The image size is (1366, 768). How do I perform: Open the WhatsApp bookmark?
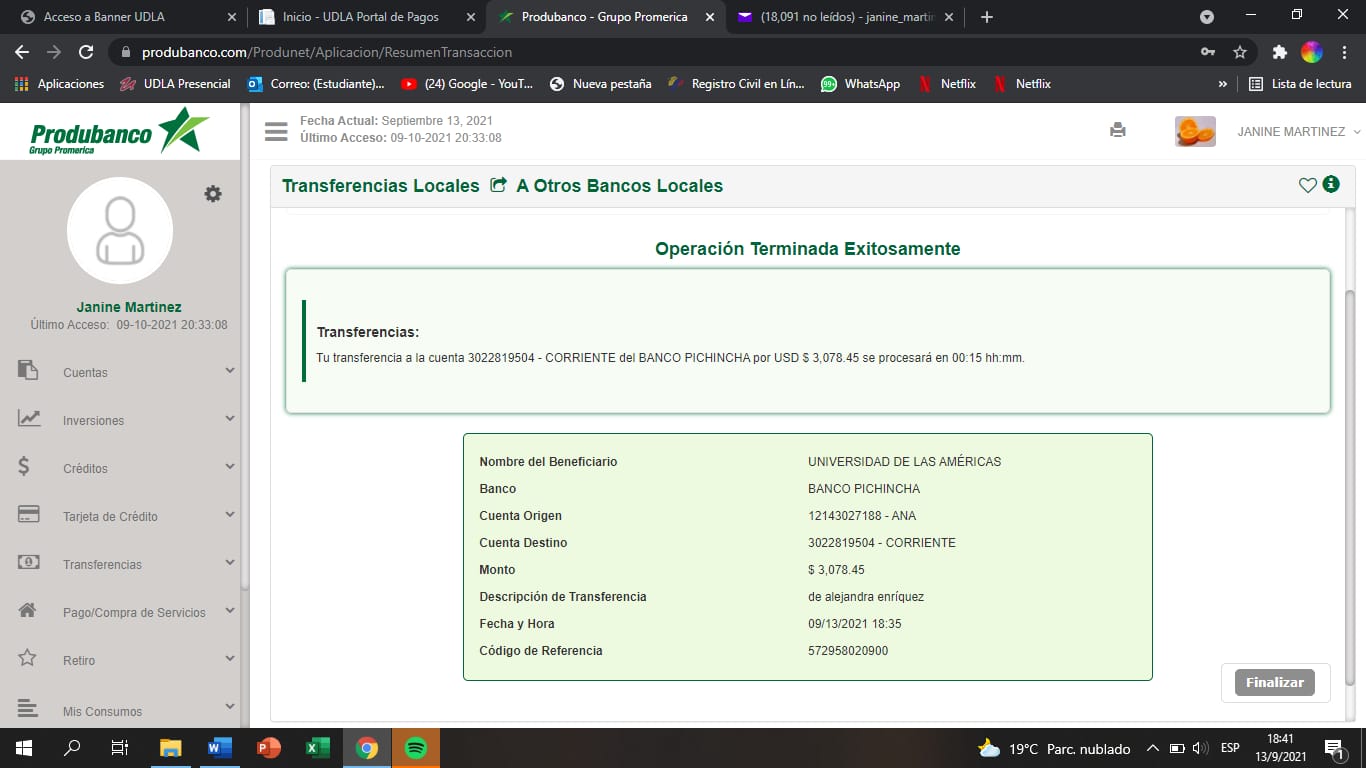(861, 84)
